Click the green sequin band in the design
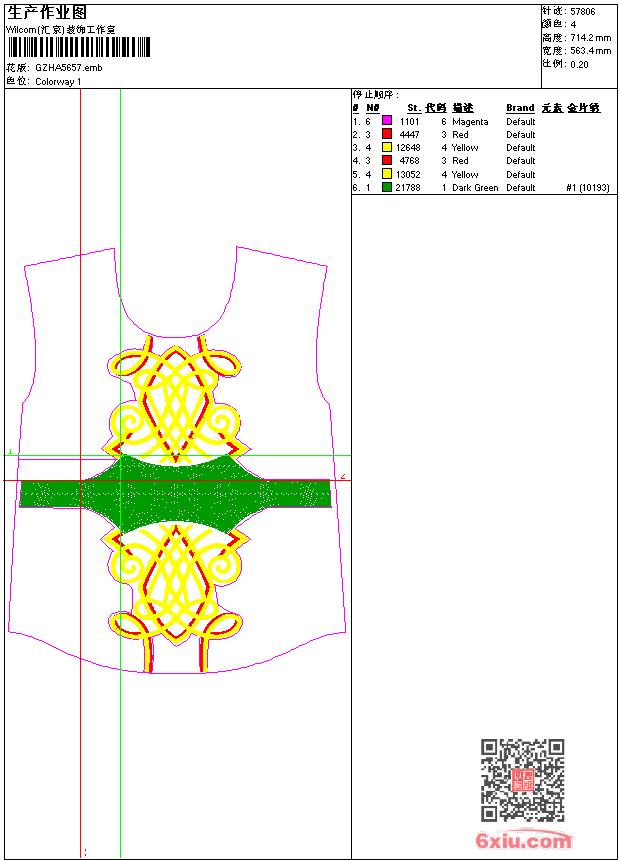620x860 pixels. (176, 494)
